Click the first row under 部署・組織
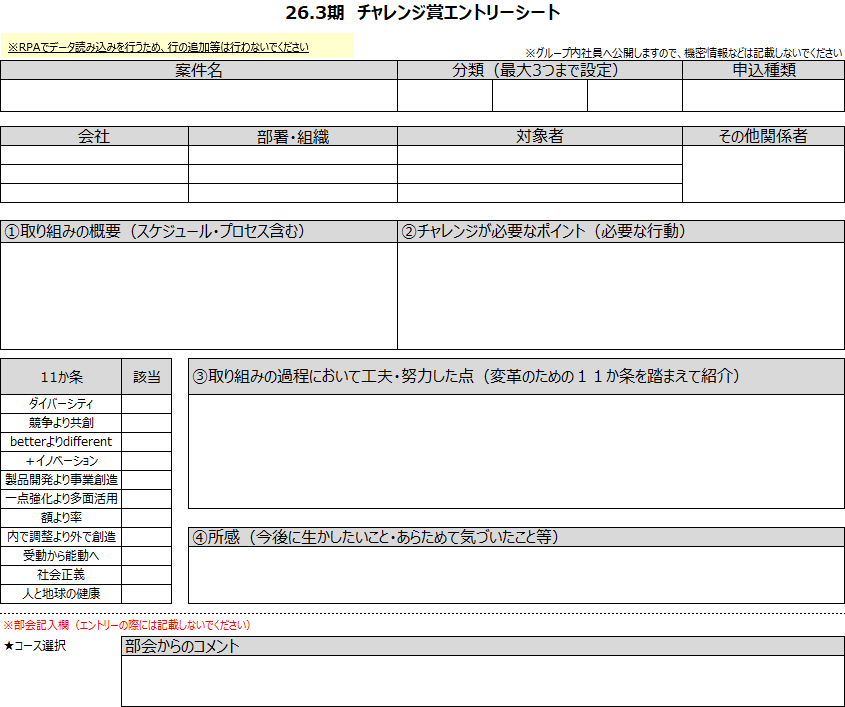The width and height of the screenshot is (845, 707). coord(292,155)
